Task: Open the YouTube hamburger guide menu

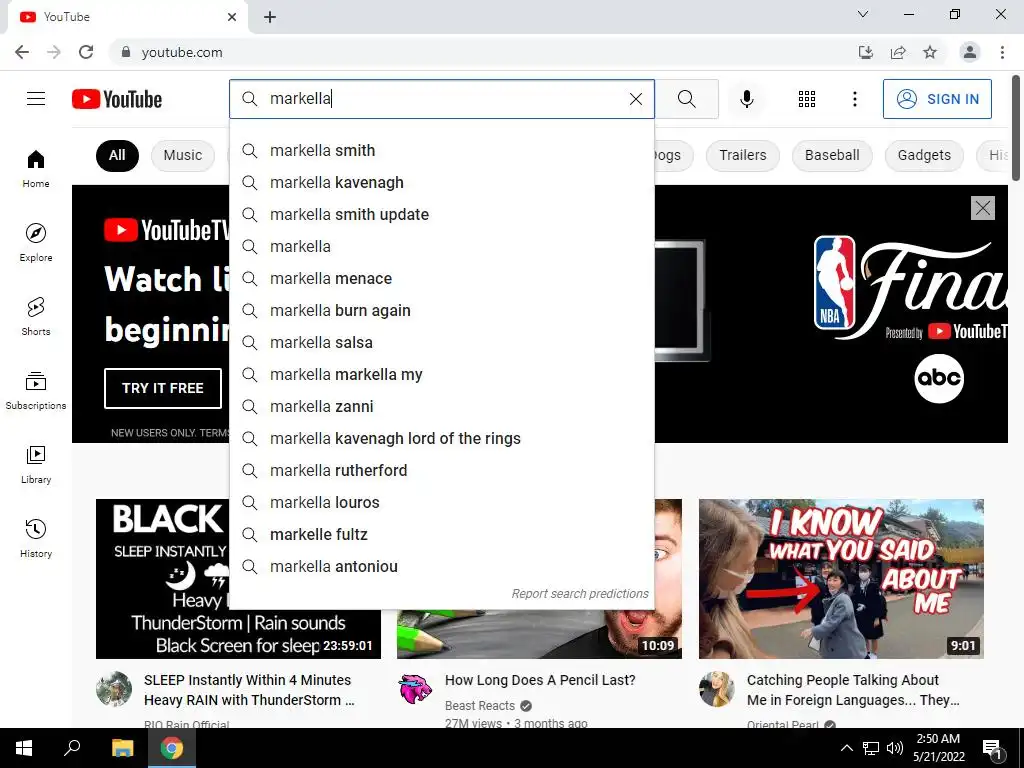Action: (36, 99)
